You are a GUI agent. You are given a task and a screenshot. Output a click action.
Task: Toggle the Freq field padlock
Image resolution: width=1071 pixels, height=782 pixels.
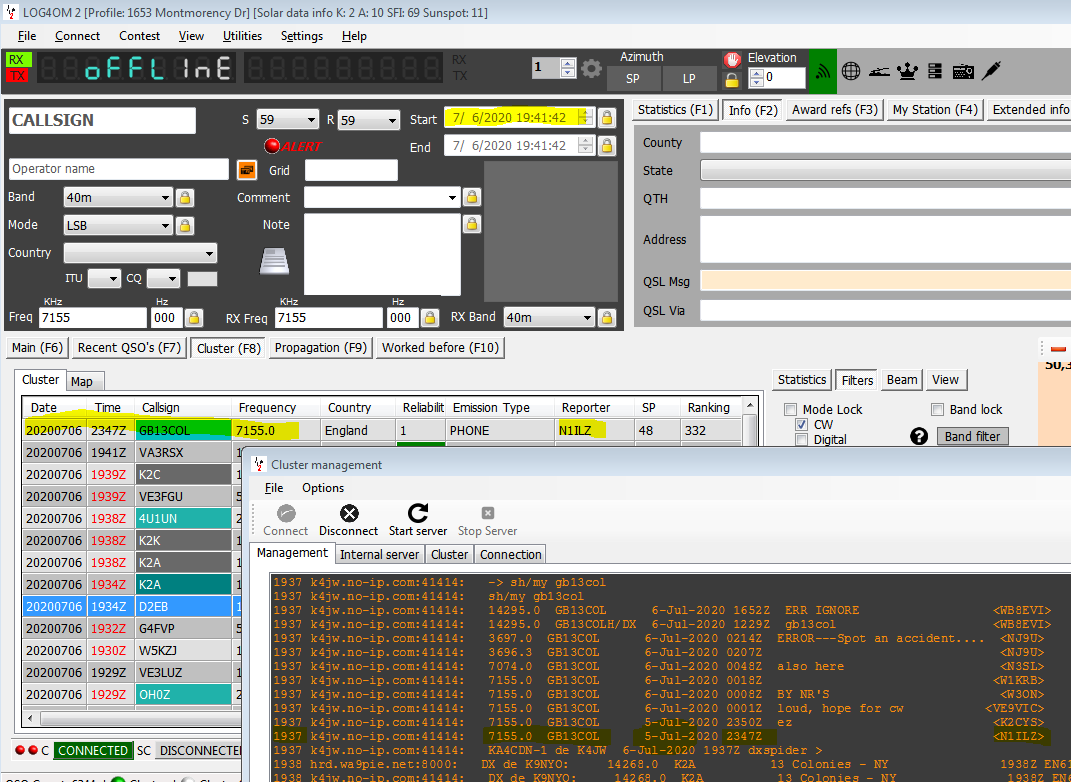click(x=194, y=318)
